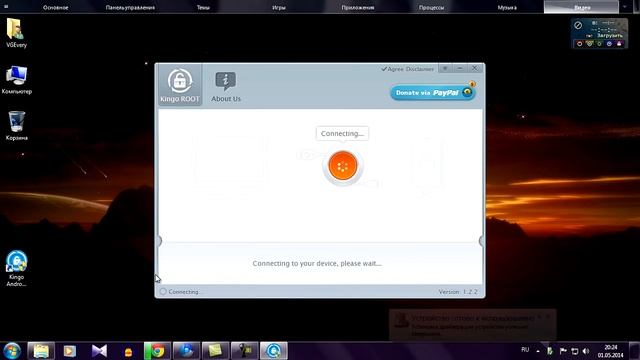The image size is (640, 360).
Task: Click the Version 1.2.2 label
Action: [458, 292]
